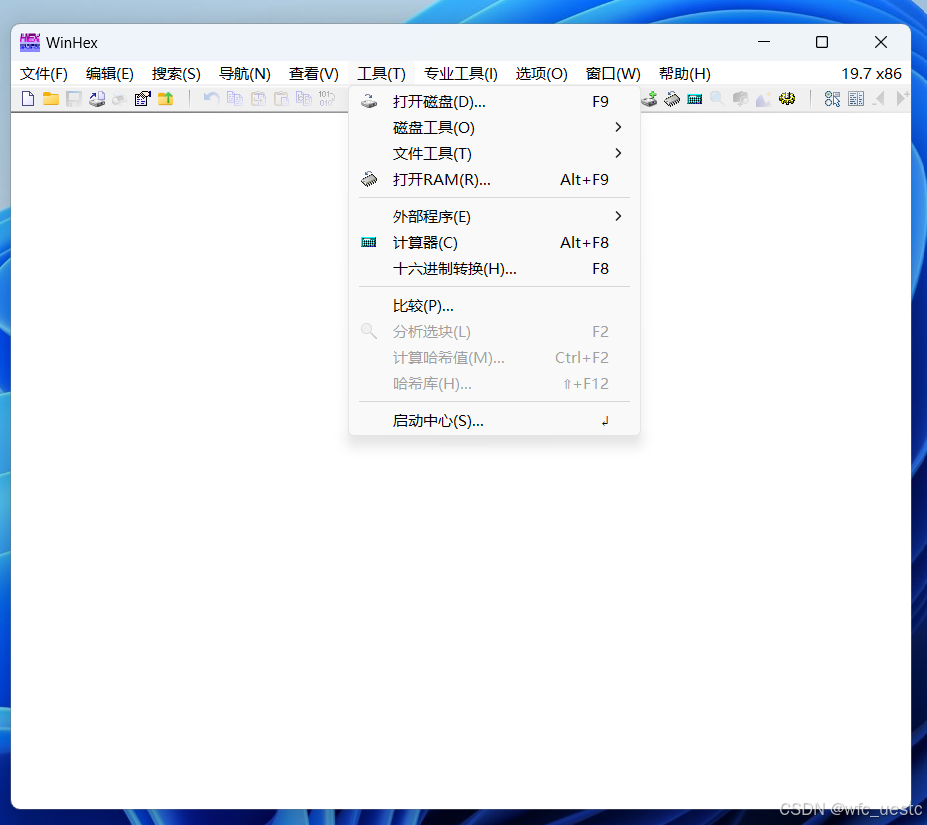
Task: Click the data interpreter pointer icon
Action: click(x=832, y=99)
